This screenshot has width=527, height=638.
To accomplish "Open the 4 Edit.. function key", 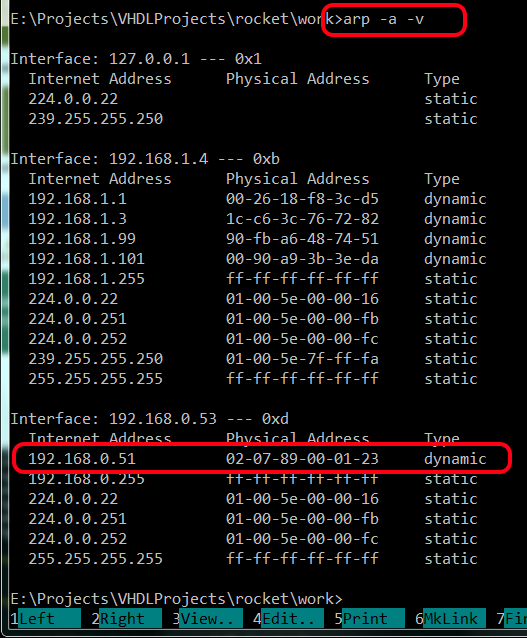I will pos(289,619).
